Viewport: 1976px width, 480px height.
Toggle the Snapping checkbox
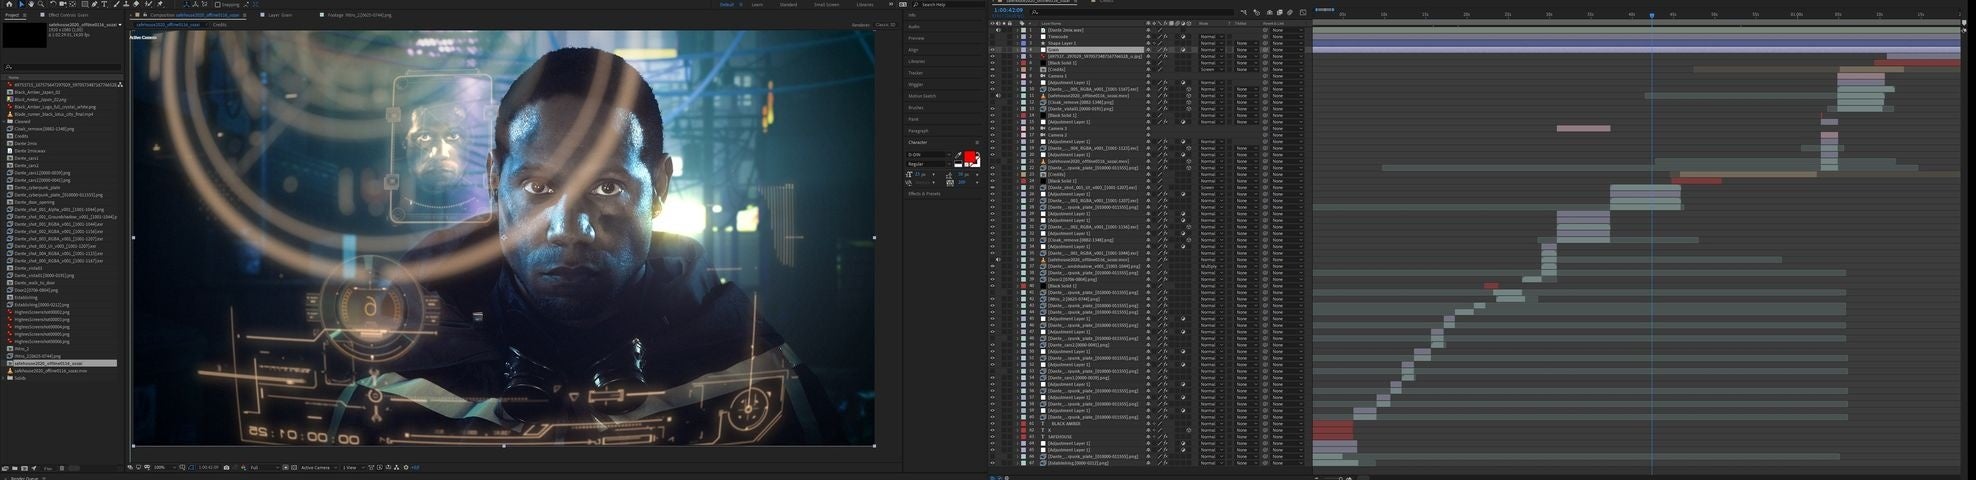click(219, 4)
